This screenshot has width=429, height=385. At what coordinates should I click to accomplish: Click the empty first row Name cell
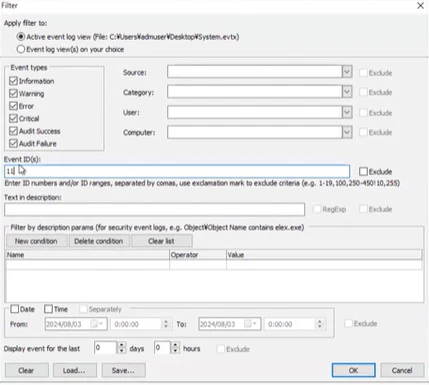87,265
